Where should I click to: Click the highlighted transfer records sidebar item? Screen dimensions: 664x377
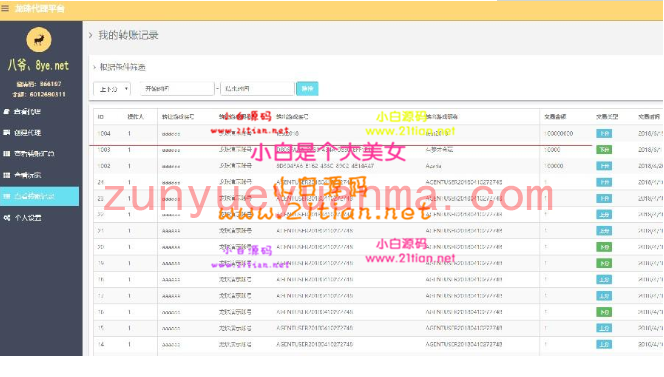click(40, 196)
